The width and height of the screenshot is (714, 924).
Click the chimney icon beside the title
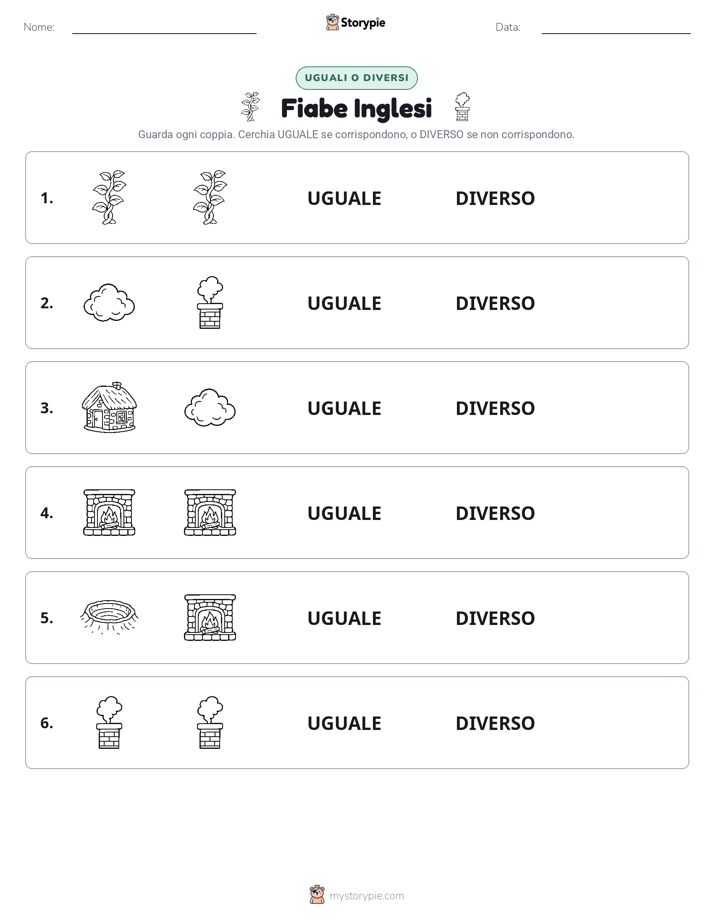pyautogui.click(x=462, y=107)
